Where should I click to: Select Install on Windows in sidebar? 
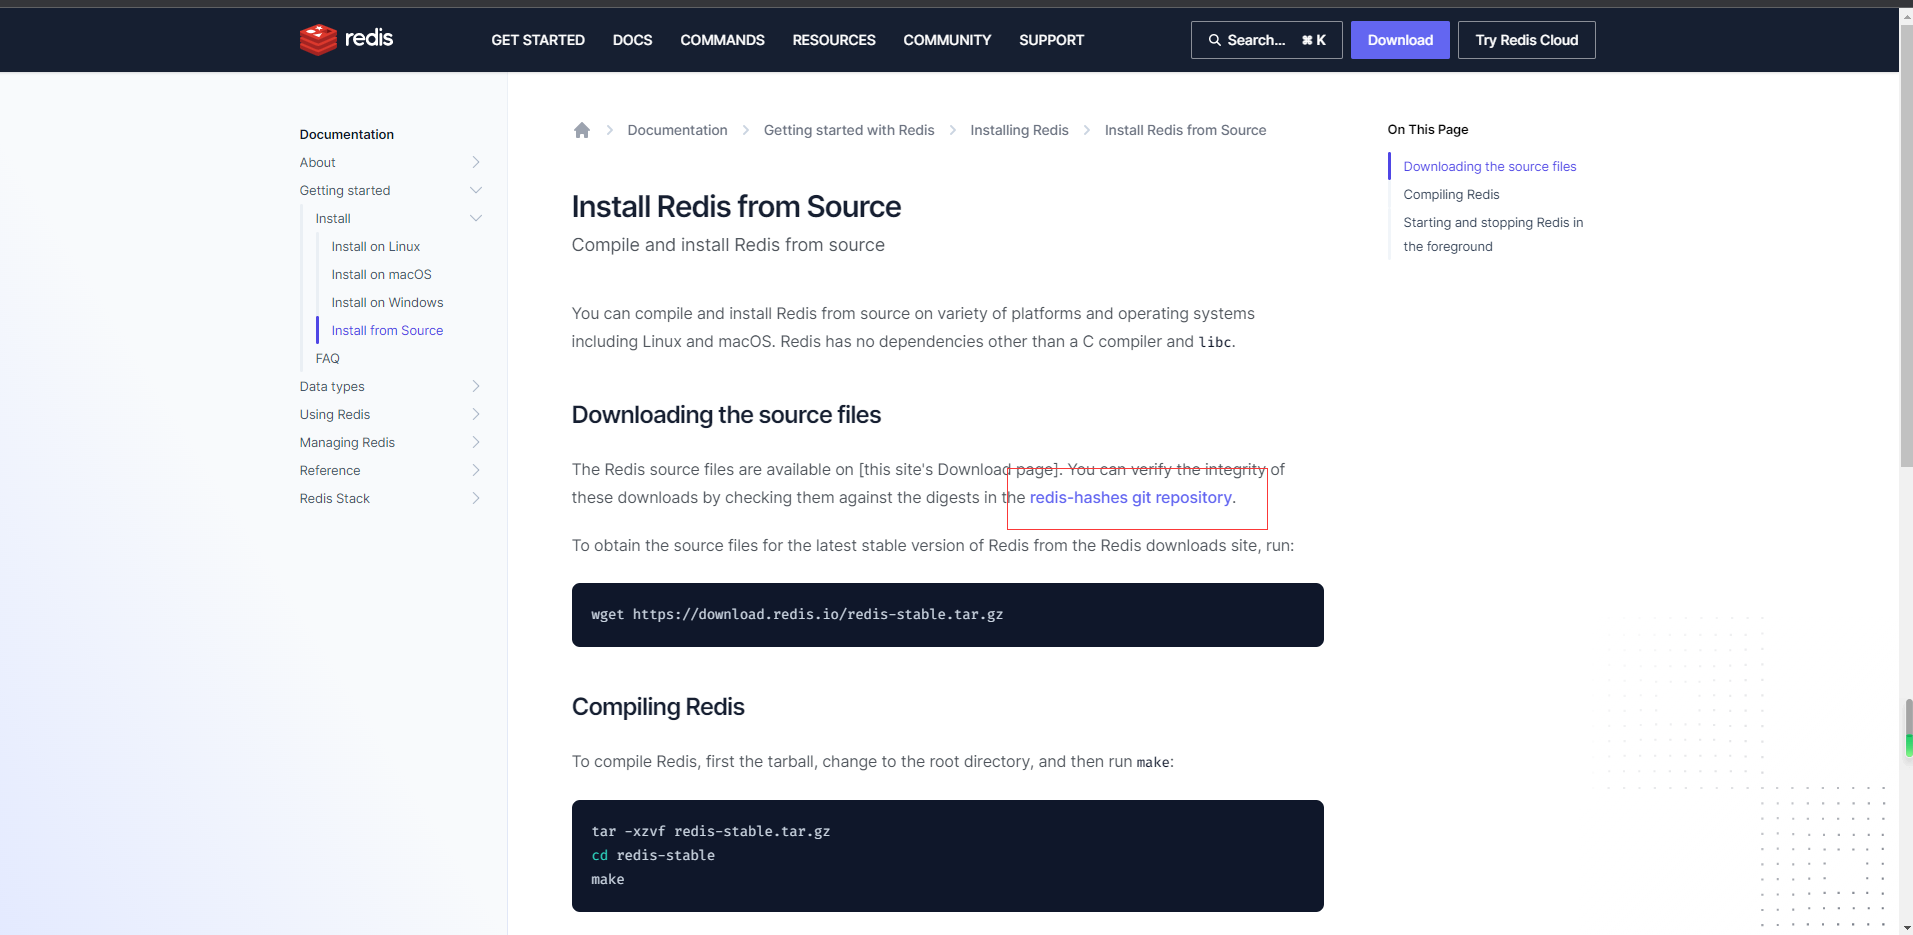click(387, 302)
